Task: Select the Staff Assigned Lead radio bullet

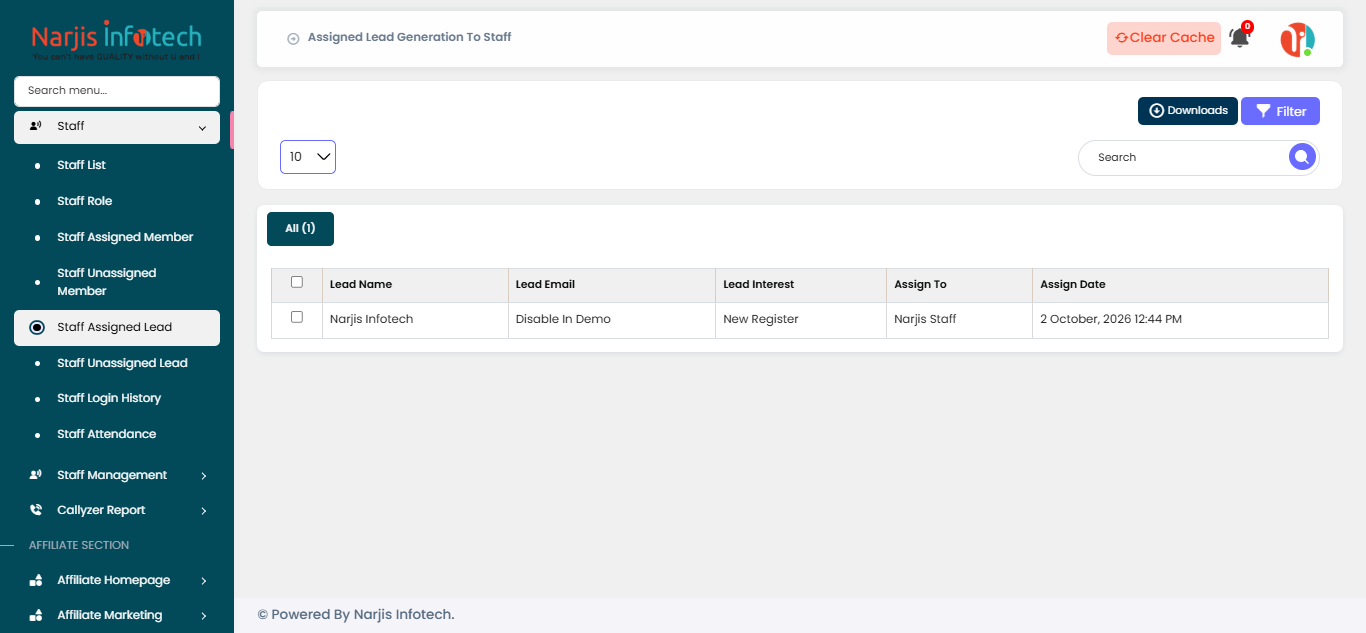Action: (x=37, y=327)
